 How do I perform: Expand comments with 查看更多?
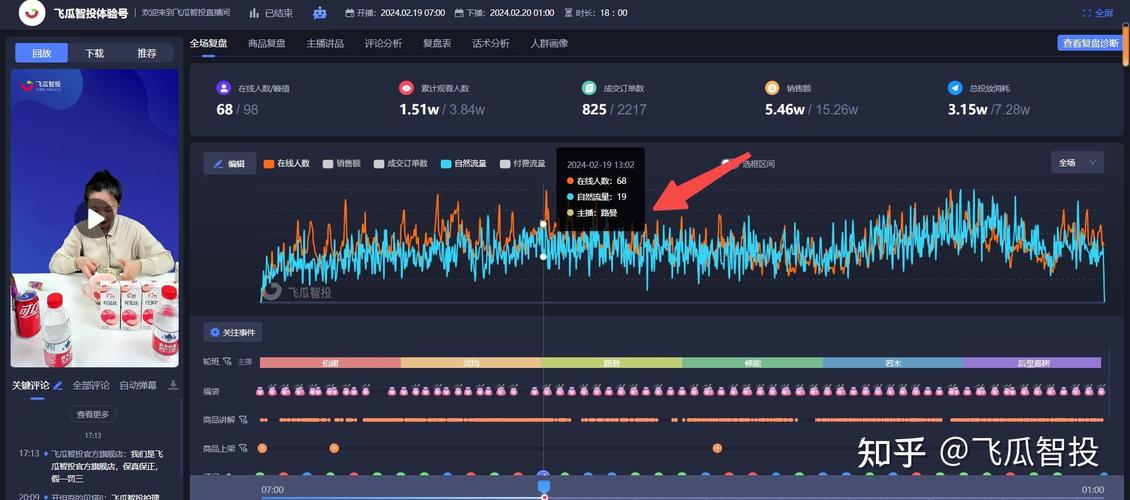point(93,414)
